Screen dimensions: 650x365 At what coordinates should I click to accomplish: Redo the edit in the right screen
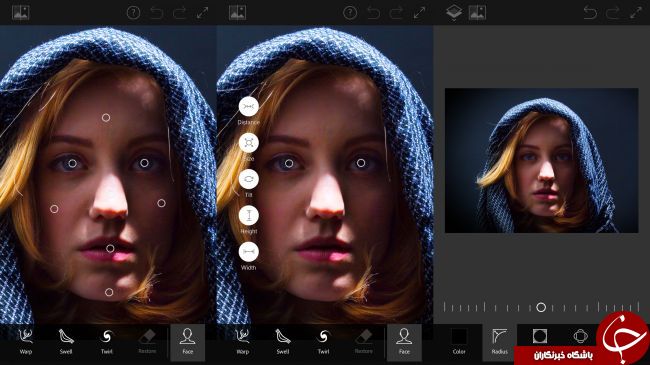click(613, 13)
